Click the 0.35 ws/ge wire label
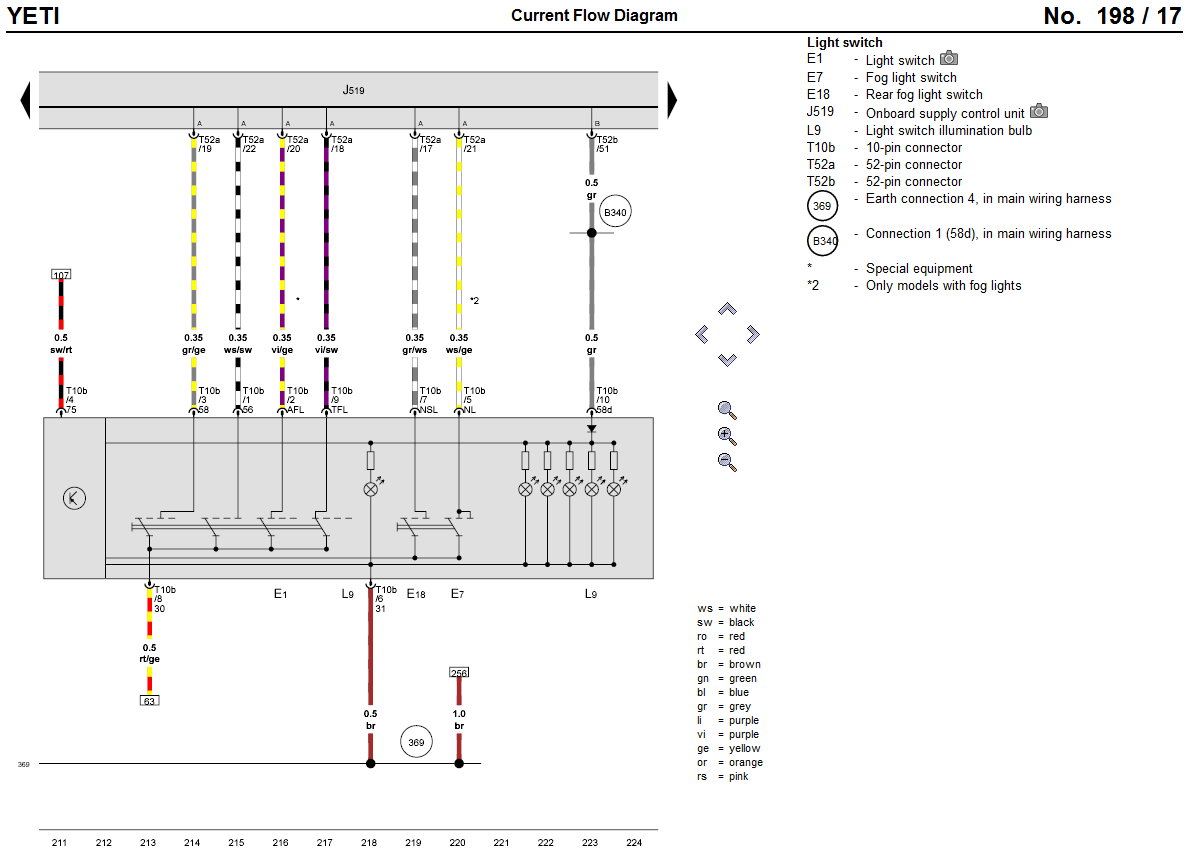The image size is (1193, 864). tap(459, 344)
